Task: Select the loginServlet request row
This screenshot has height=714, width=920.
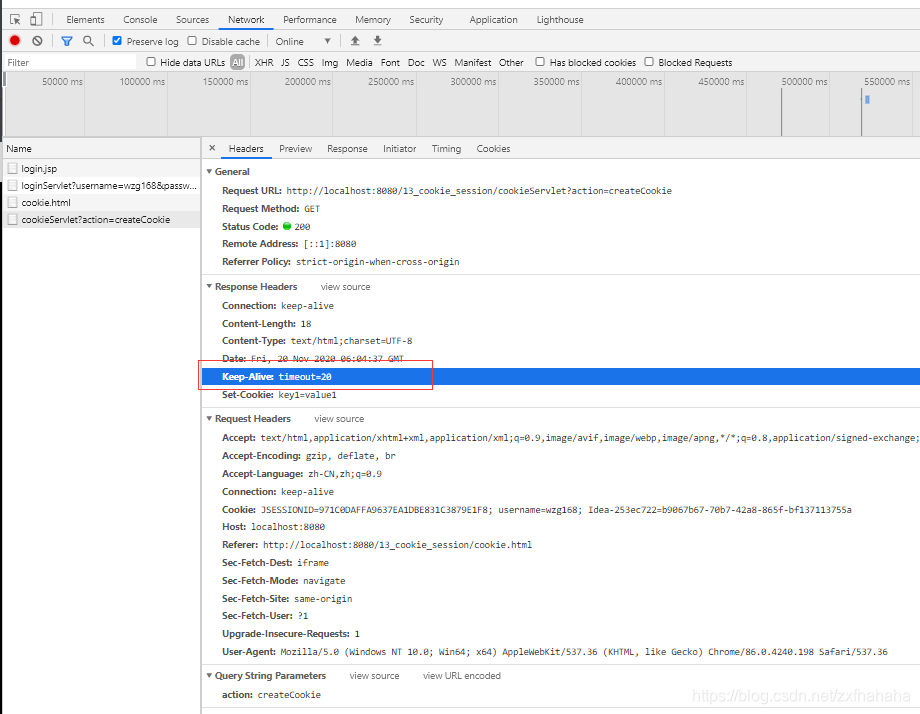Action: coord(101,185)
